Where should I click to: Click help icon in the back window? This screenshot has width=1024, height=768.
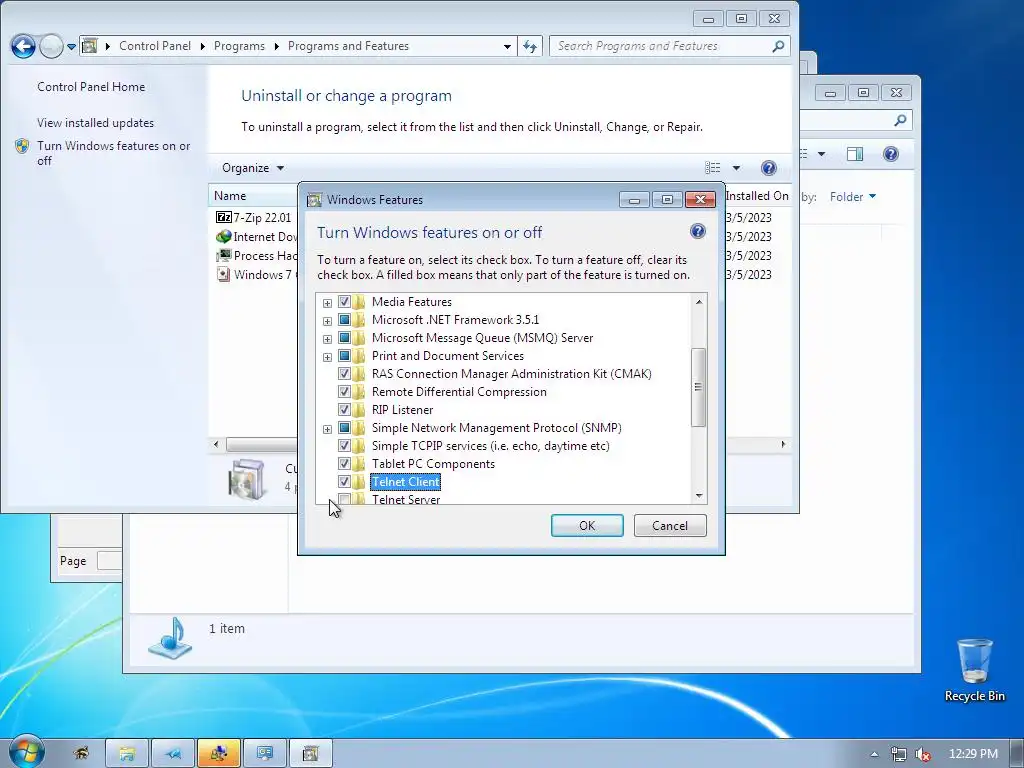click(x=891, y=154)
